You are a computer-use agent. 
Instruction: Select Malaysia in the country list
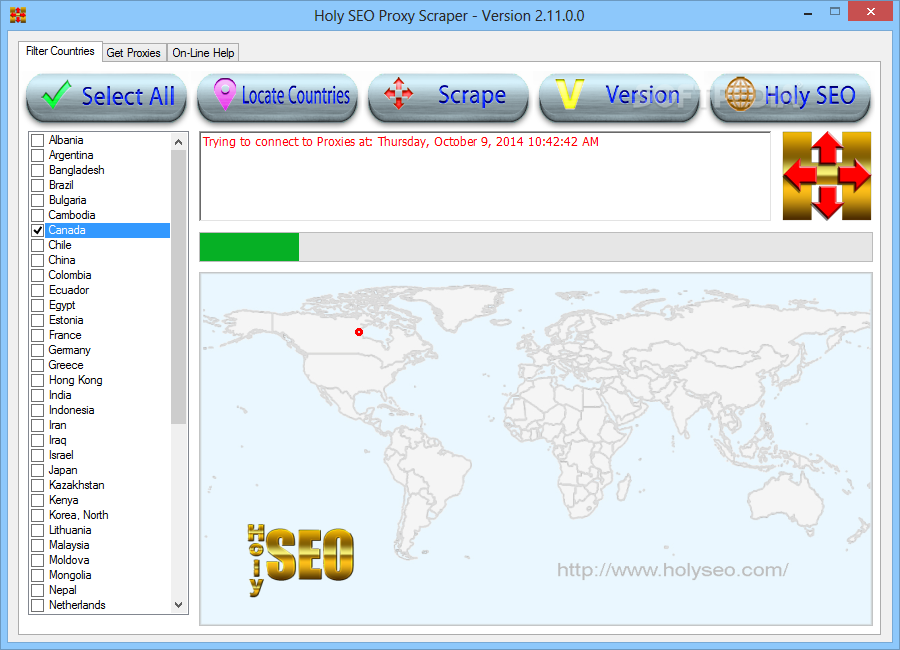[69, 545]
